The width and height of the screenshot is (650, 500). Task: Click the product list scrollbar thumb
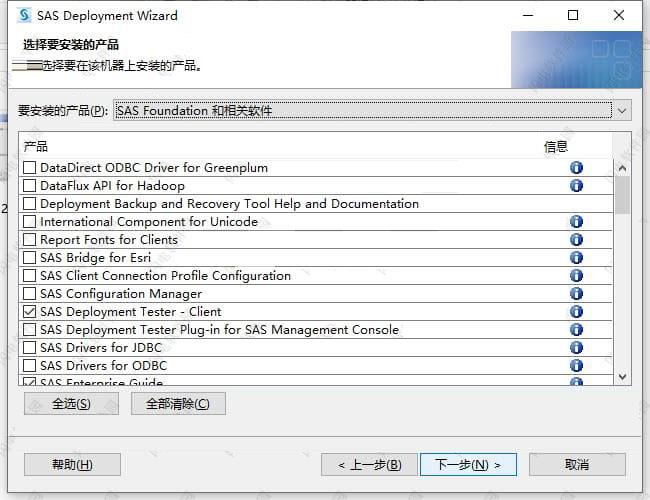[622, 195]
